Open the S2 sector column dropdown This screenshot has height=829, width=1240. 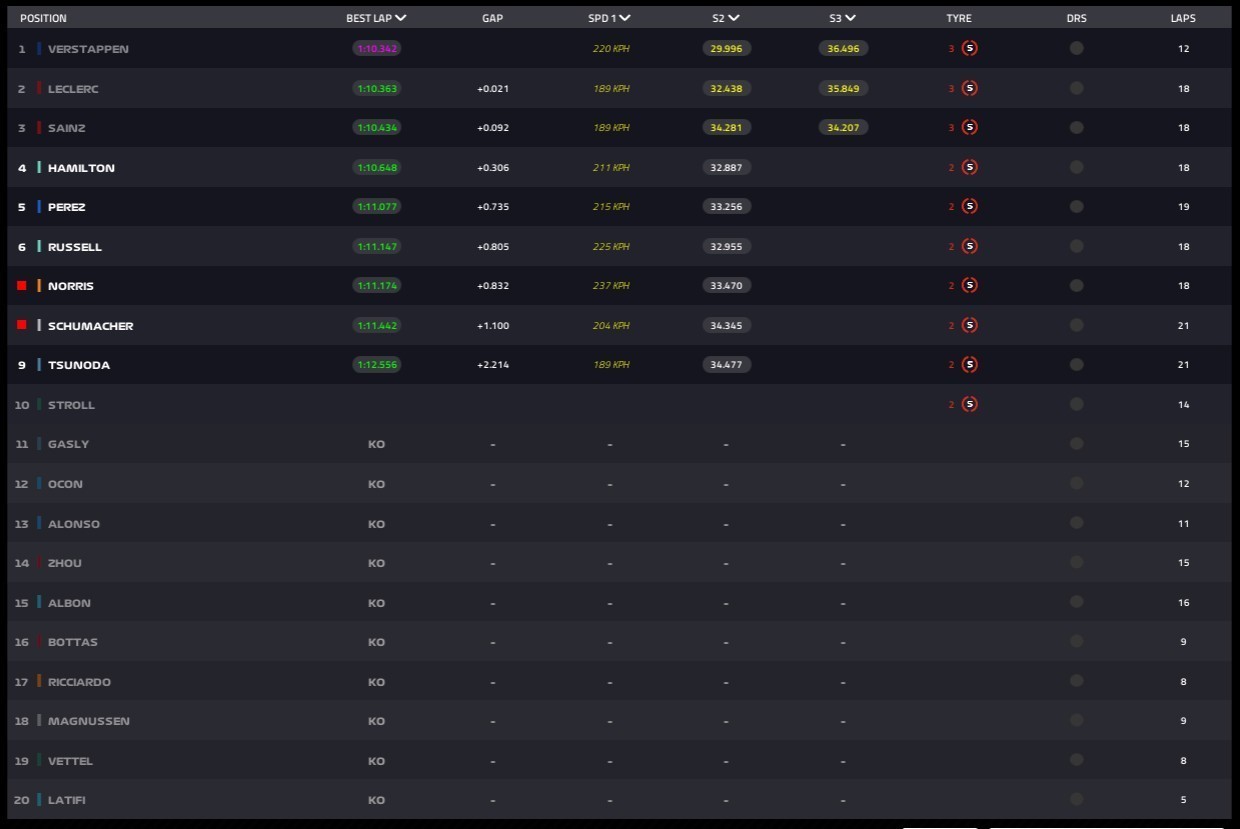[734, 18]
